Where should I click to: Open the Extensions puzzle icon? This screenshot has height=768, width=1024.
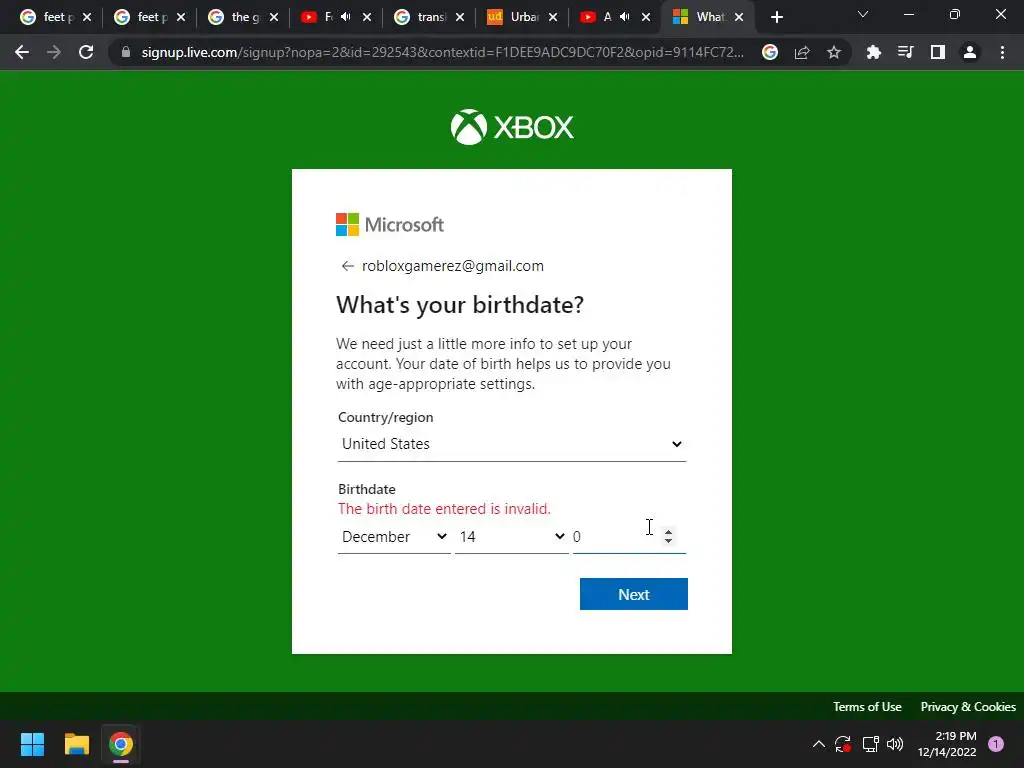874,52
